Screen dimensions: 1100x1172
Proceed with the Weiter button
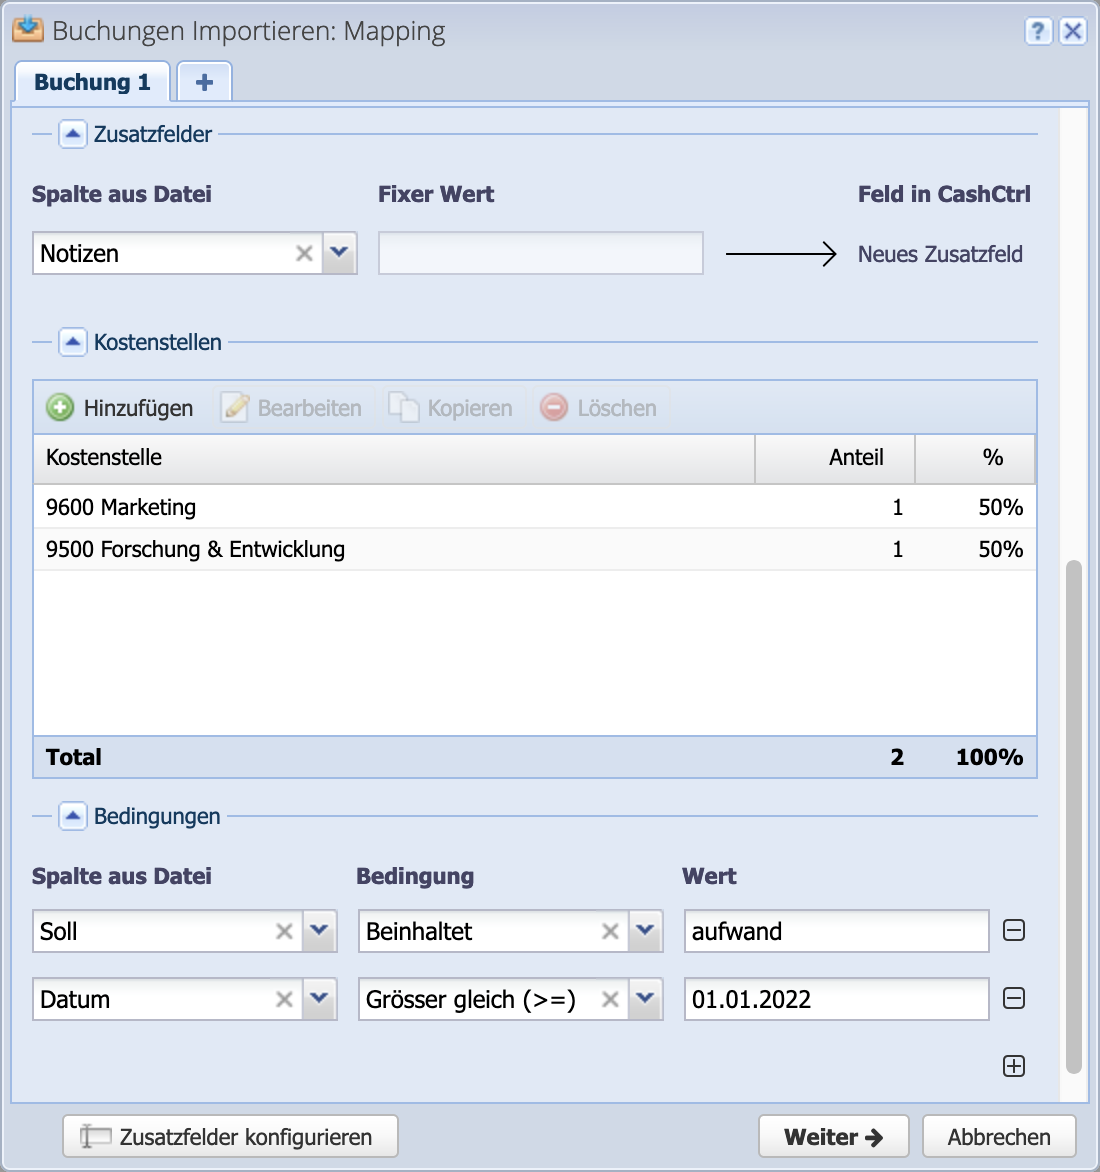tap(833, 1136)
